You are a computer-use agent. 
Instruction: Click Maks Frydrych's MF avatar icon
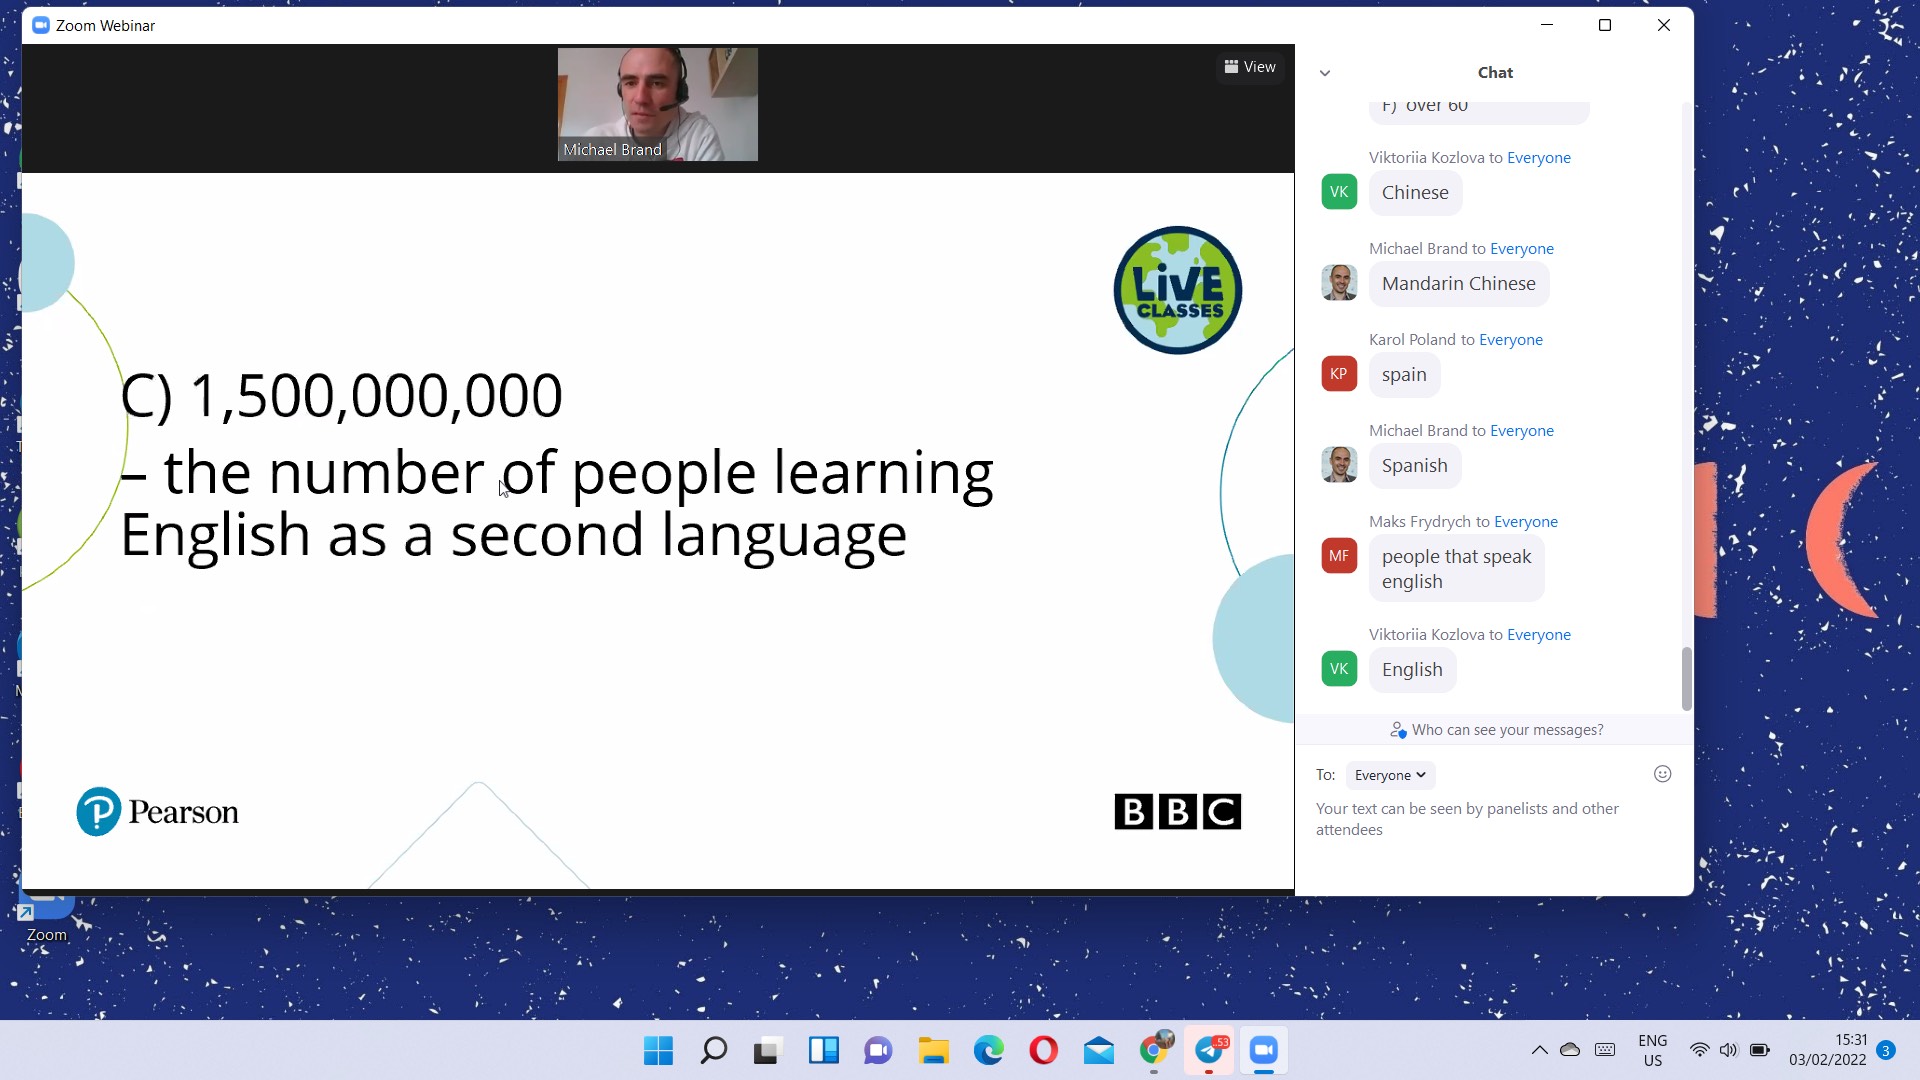(1339, 556)
